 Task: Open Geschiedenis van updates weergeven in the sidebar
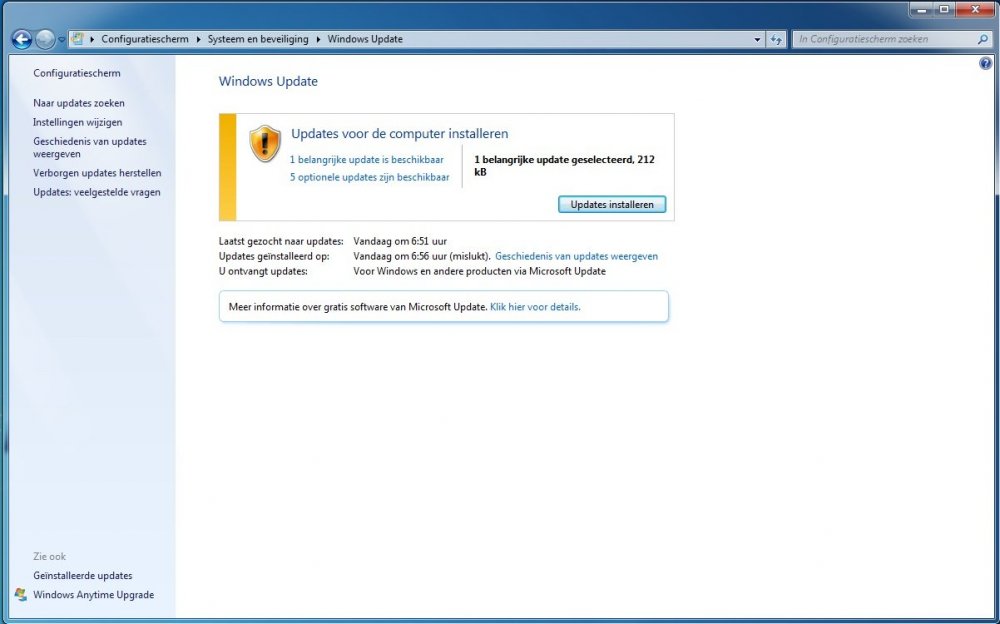(90, 147)
